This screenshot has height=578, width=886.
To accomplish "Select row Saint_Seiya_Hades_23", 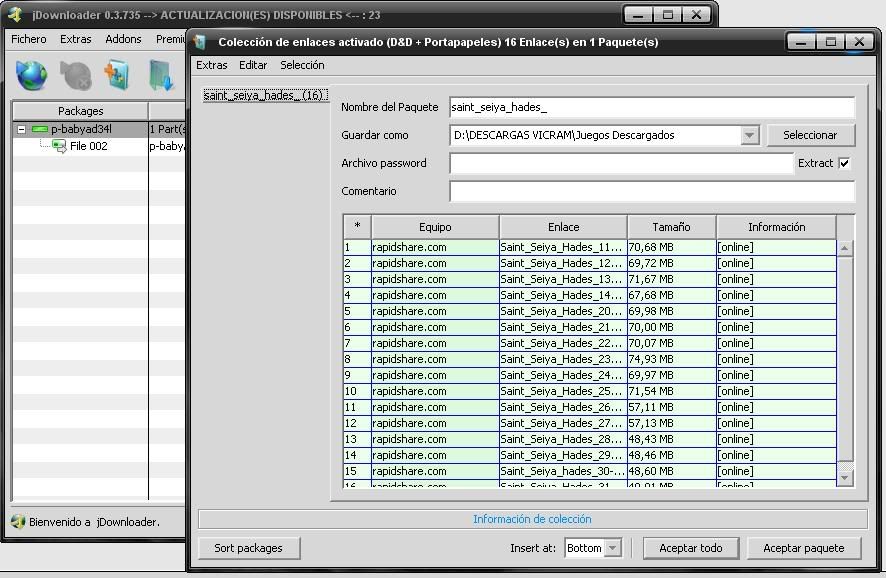I will point(589,359).
